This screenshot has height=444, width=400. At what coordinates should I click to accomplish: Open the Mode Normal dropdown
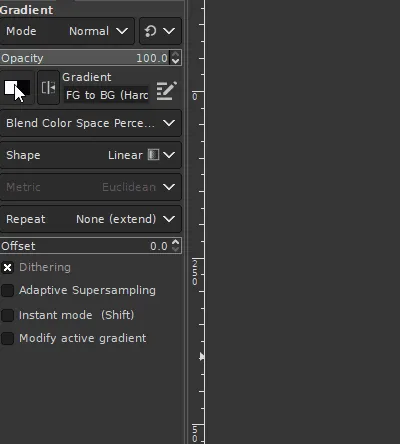coord(67,31)
